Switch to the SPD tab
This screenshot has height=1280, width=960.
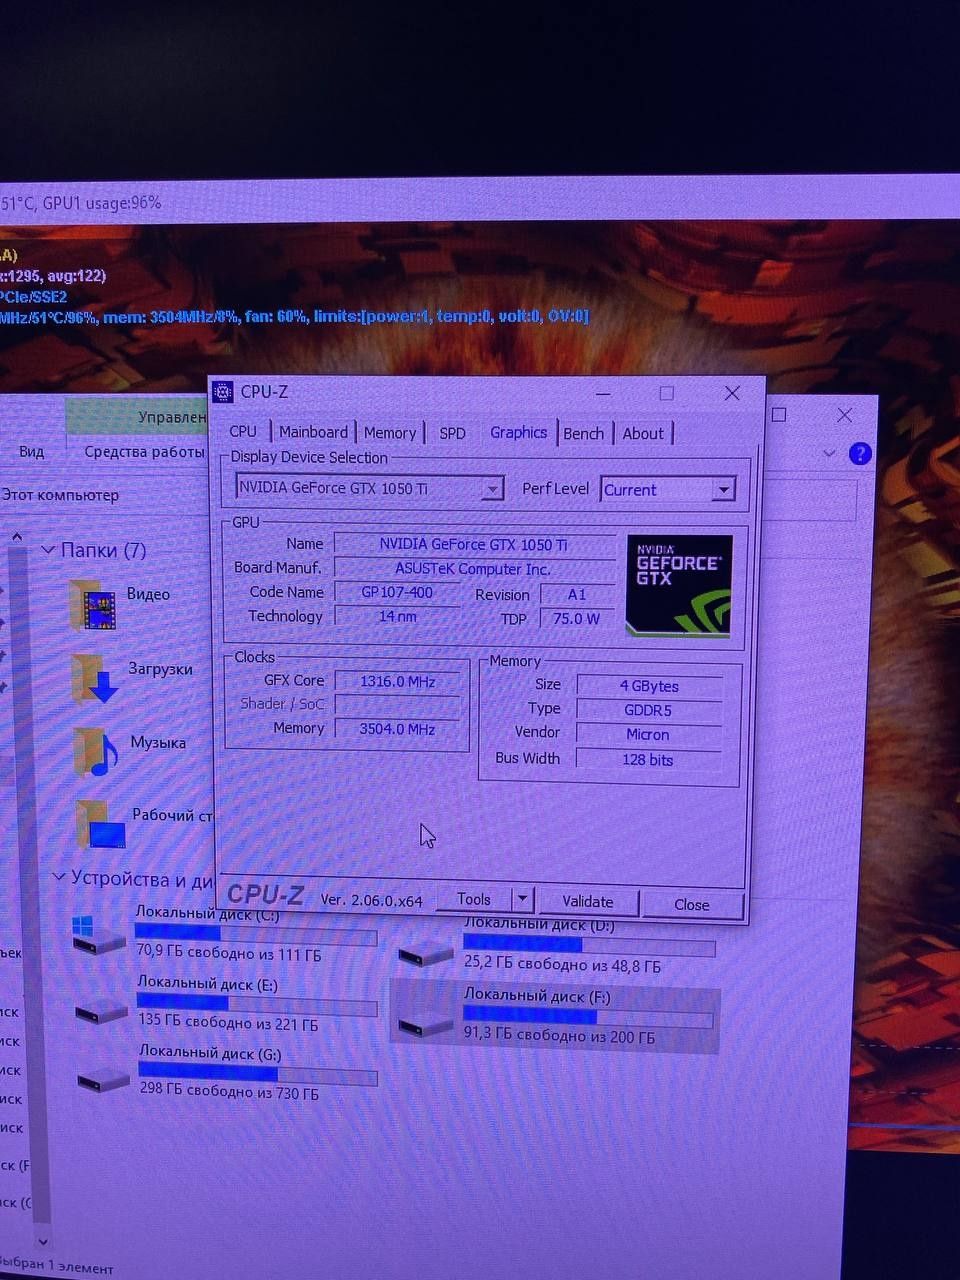[x=453, y=433]
